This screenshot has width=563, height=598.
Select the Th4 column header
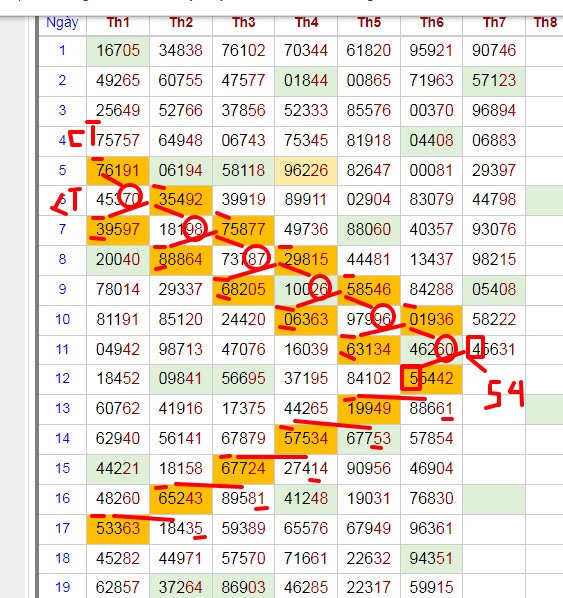[x=306, y=23]
